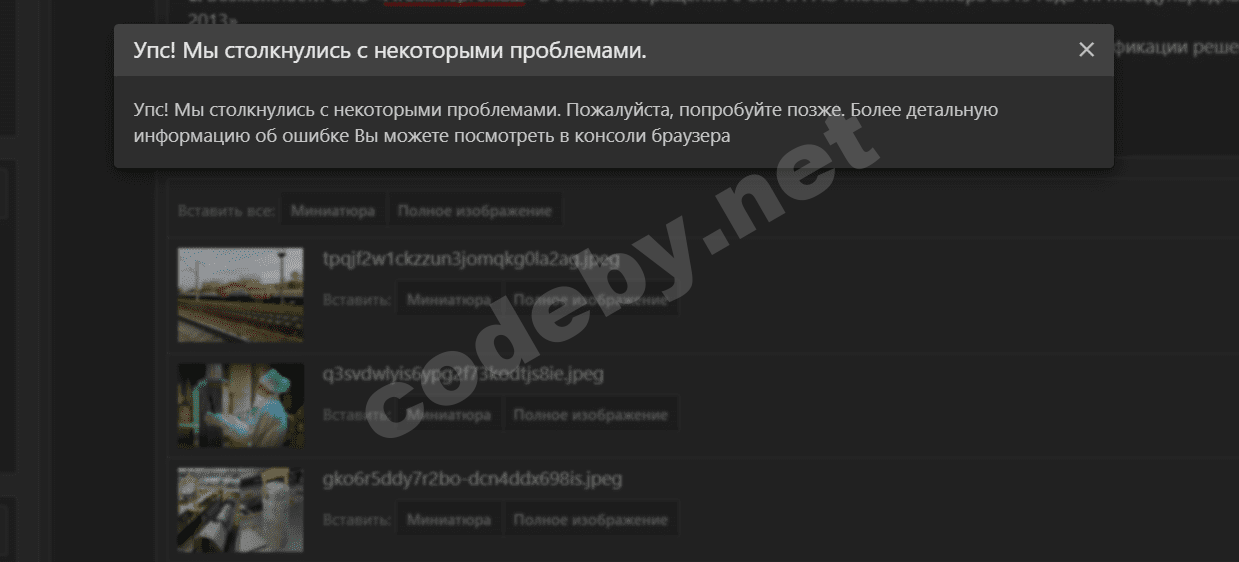The height and width of the screenshot is (562, 1239).
Task: Click the error message about browser console
Action: coord(565,123)
